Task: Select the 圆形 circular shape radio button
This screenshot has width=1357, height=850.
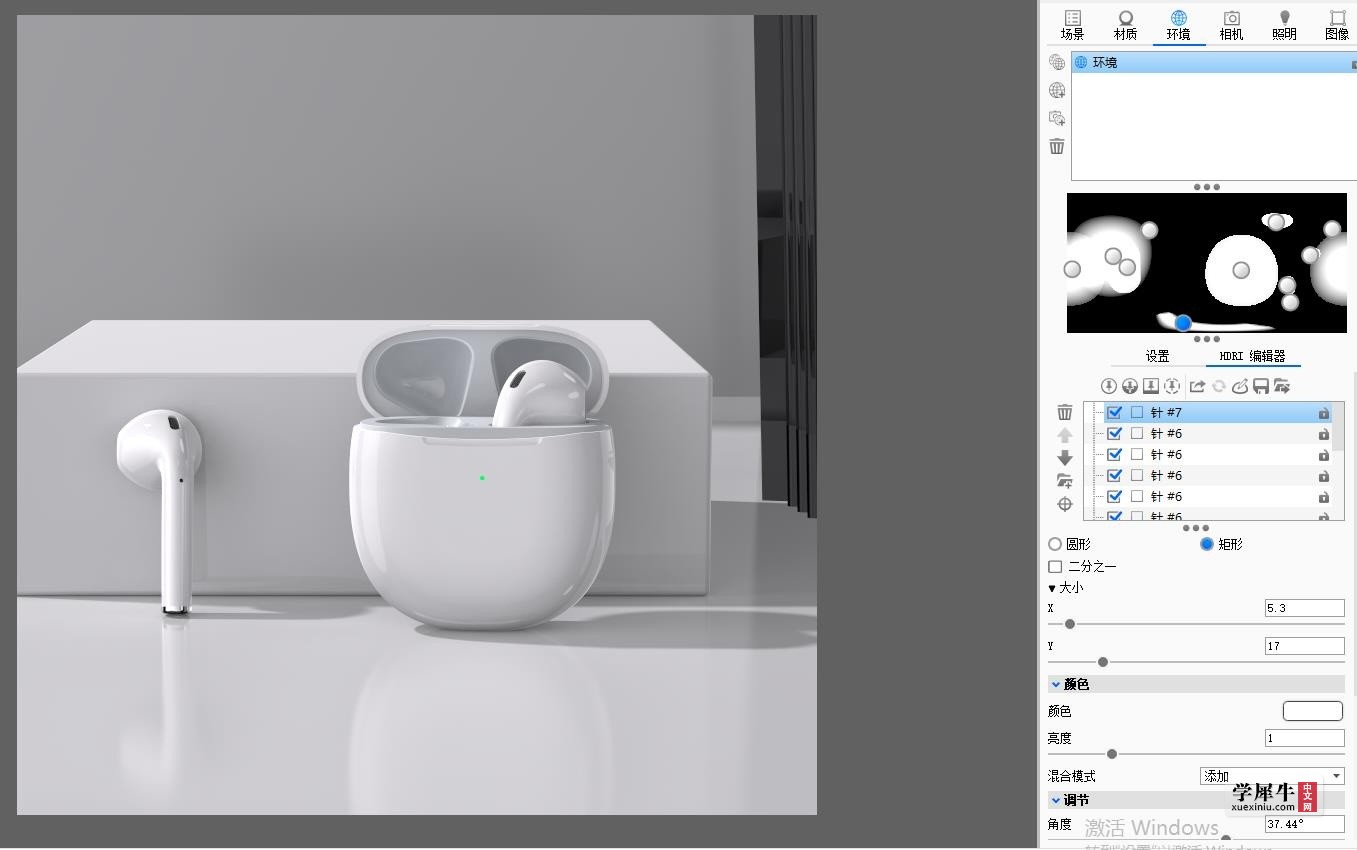Action: point(1055,544)
